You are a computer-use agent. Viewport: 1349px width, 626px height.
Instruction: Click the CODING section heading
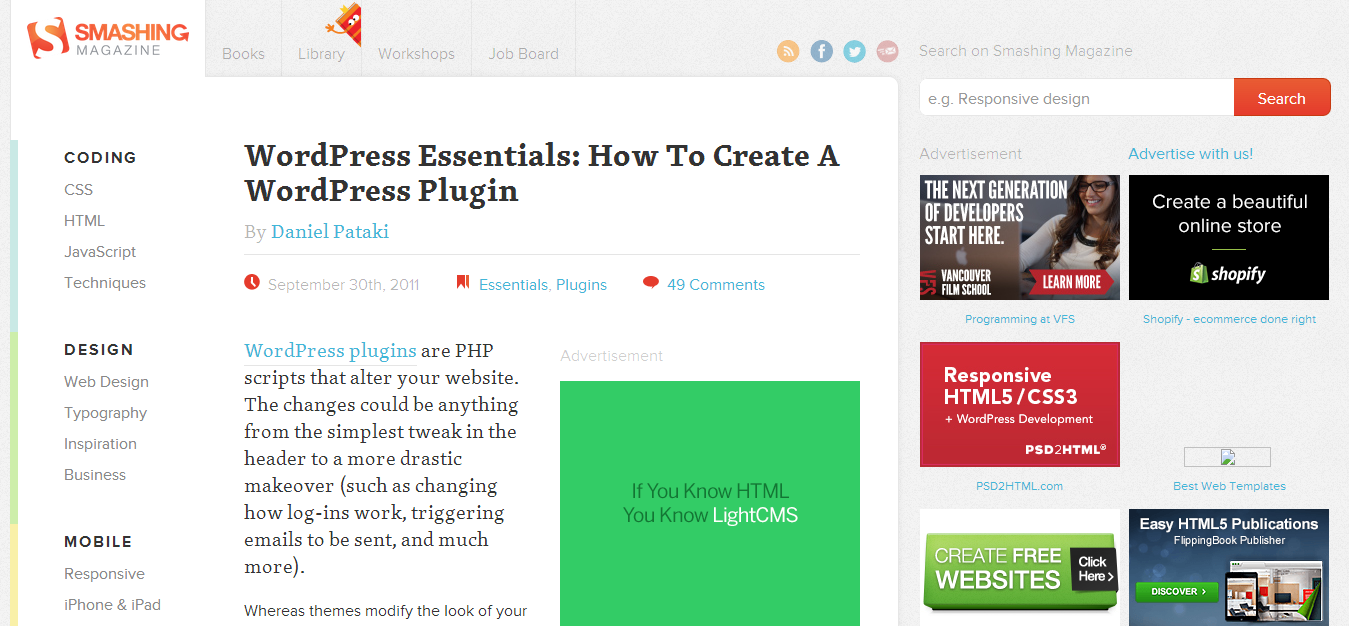100,158
